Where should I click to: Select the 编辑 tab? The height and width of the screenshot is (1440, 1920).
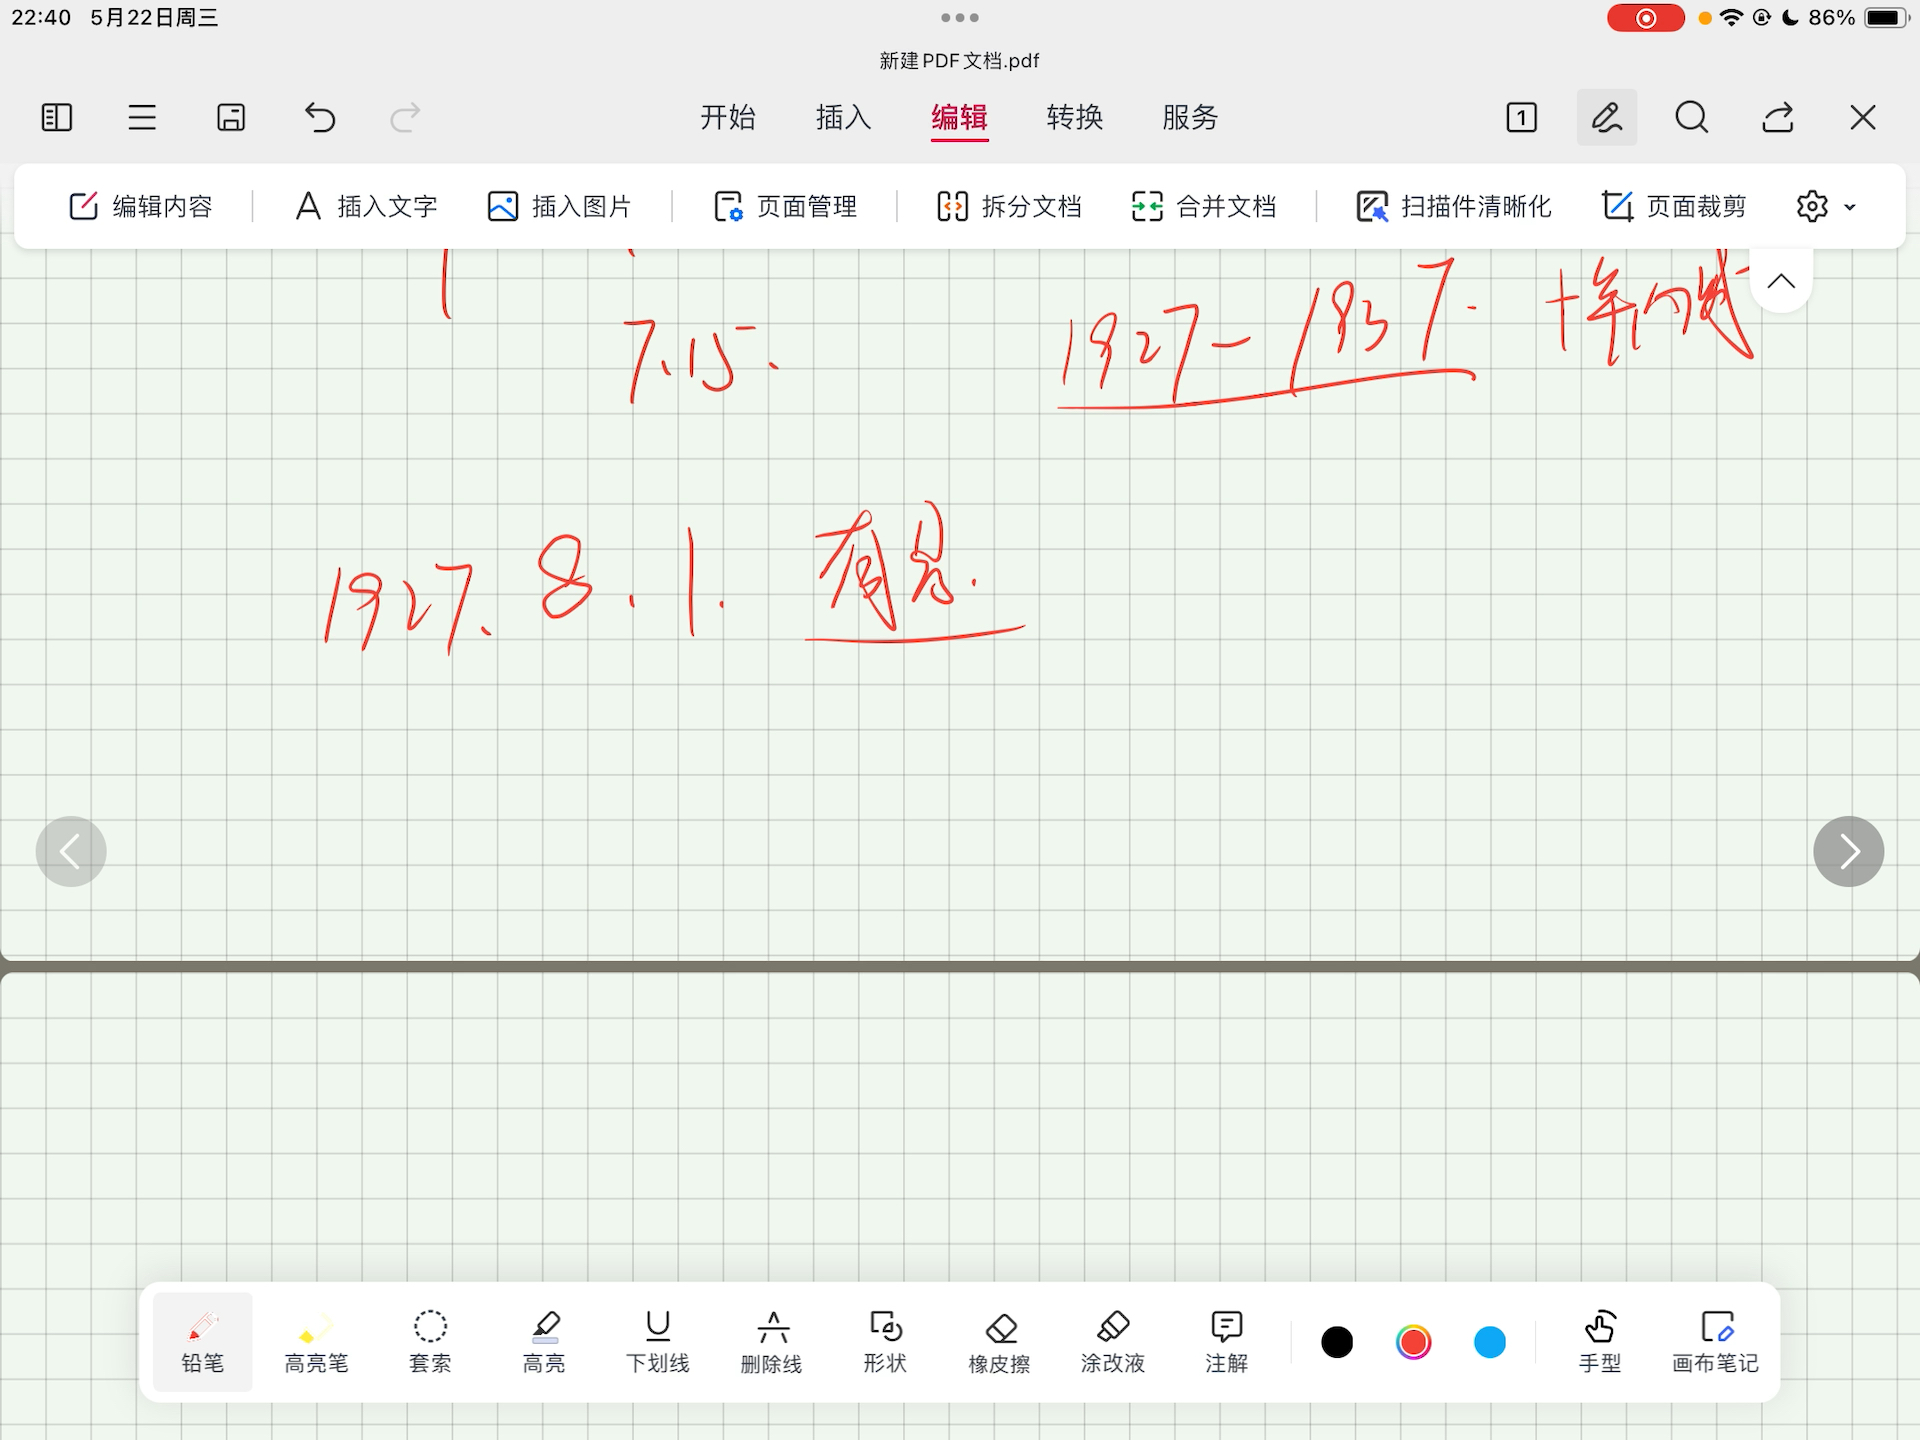[959, 118]
